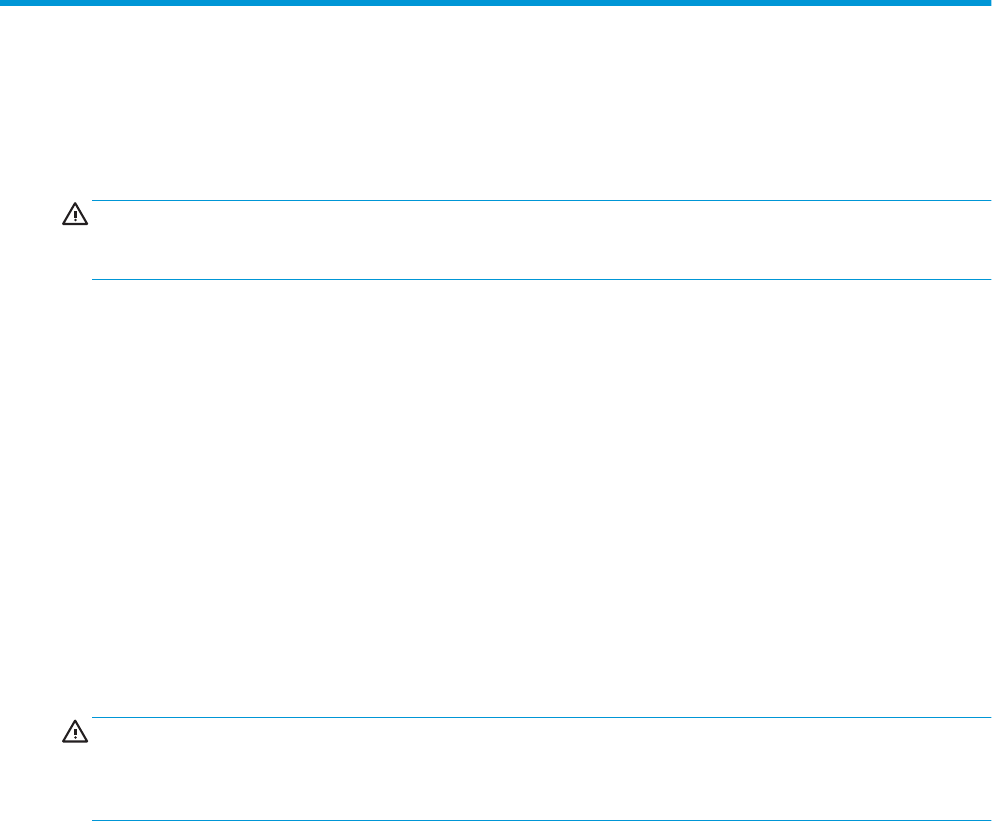Click the exclamation mark in upper warning triangle
The width and height of the screenshot is (992, 821).
click(75, 217)
